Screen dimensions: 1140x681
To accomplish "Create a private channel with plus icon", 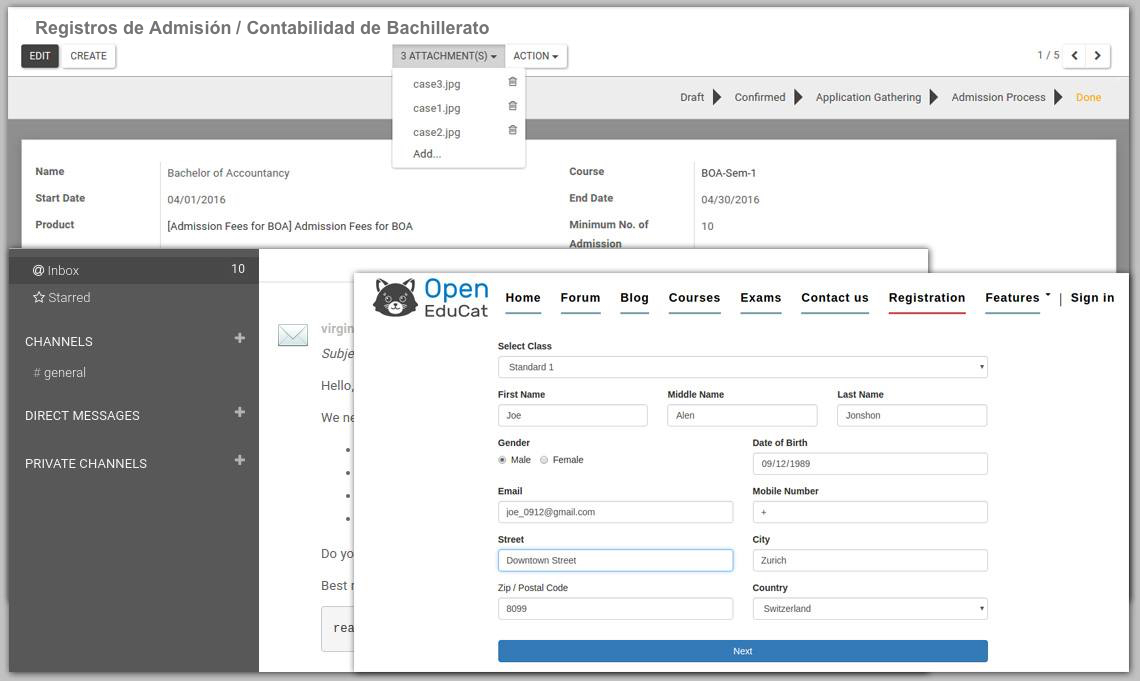I will 239,461.
